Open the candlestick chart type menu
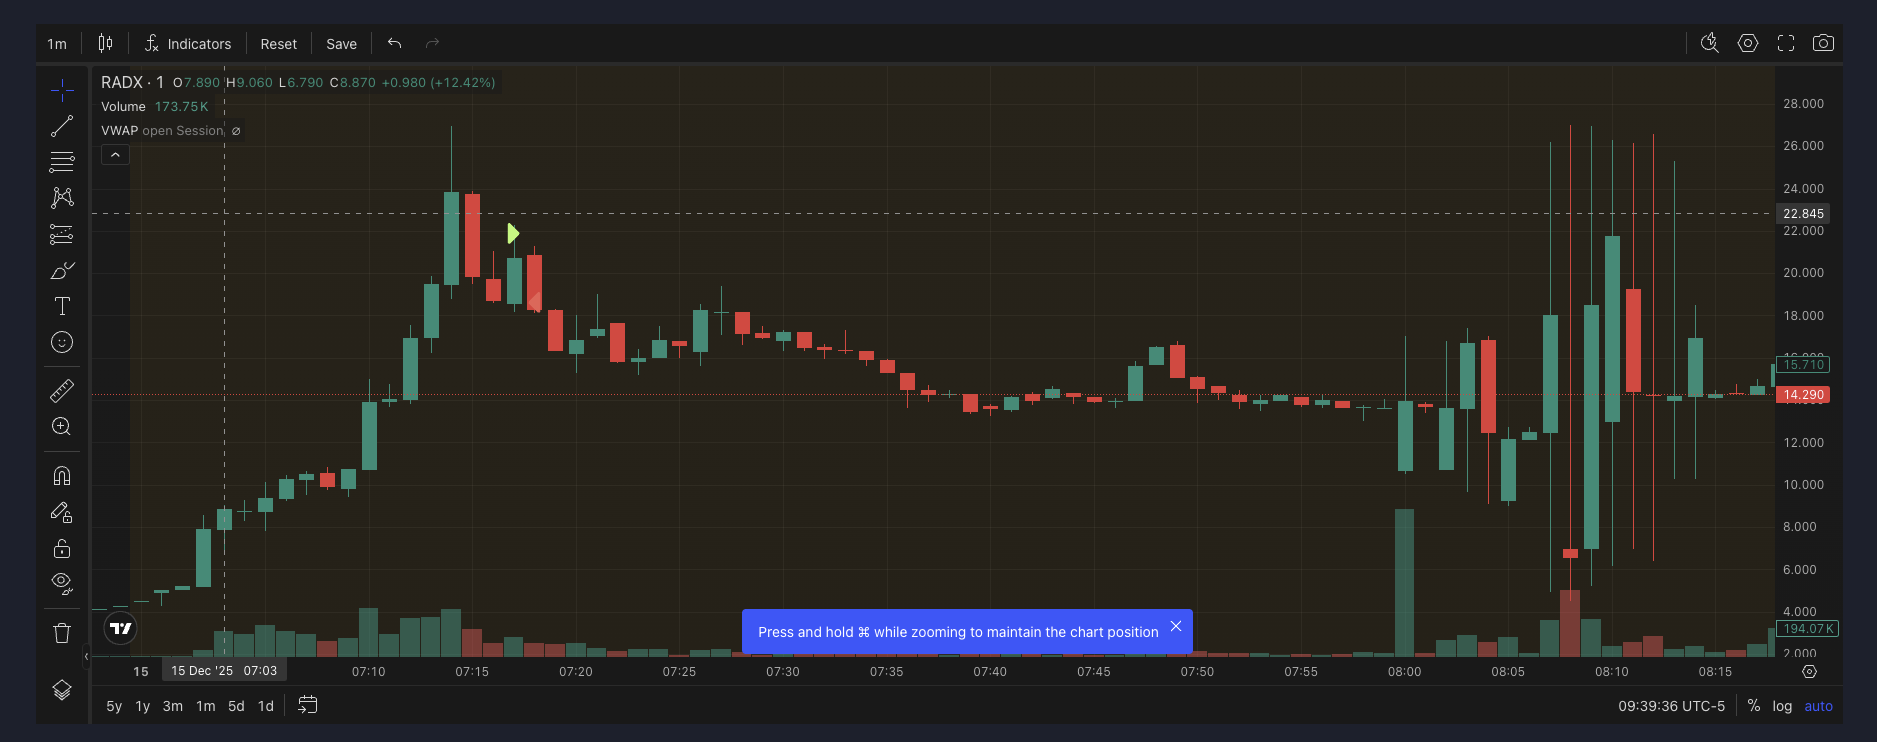This screenshot has width=1877, height=742. (105, 43)
